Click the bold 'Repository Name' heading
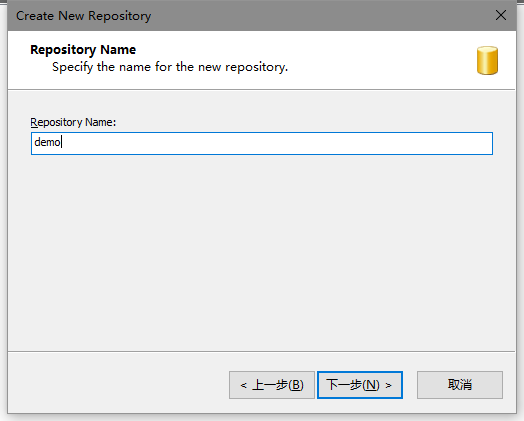This screenshot has width=524, height=421. tap(83, 50)
